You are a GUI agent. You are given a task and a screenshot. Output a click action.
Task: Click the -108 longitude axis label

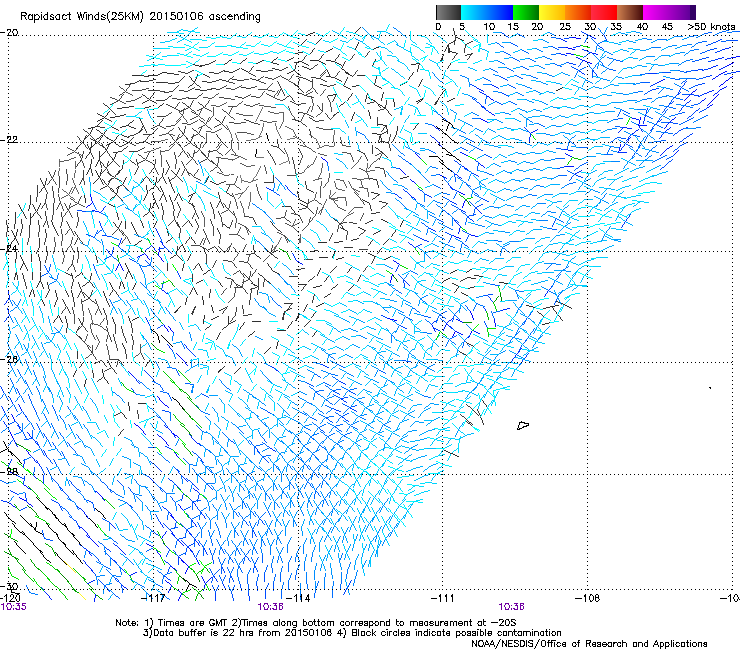pyautogui.click(x=588, y=598)
